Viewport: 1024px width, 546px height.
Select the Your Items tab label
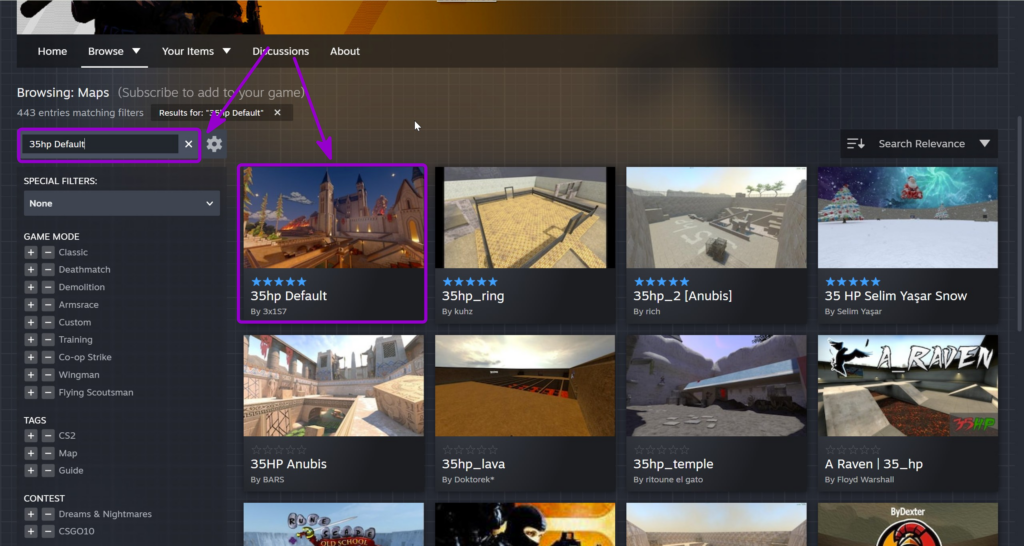pos(188,51)
